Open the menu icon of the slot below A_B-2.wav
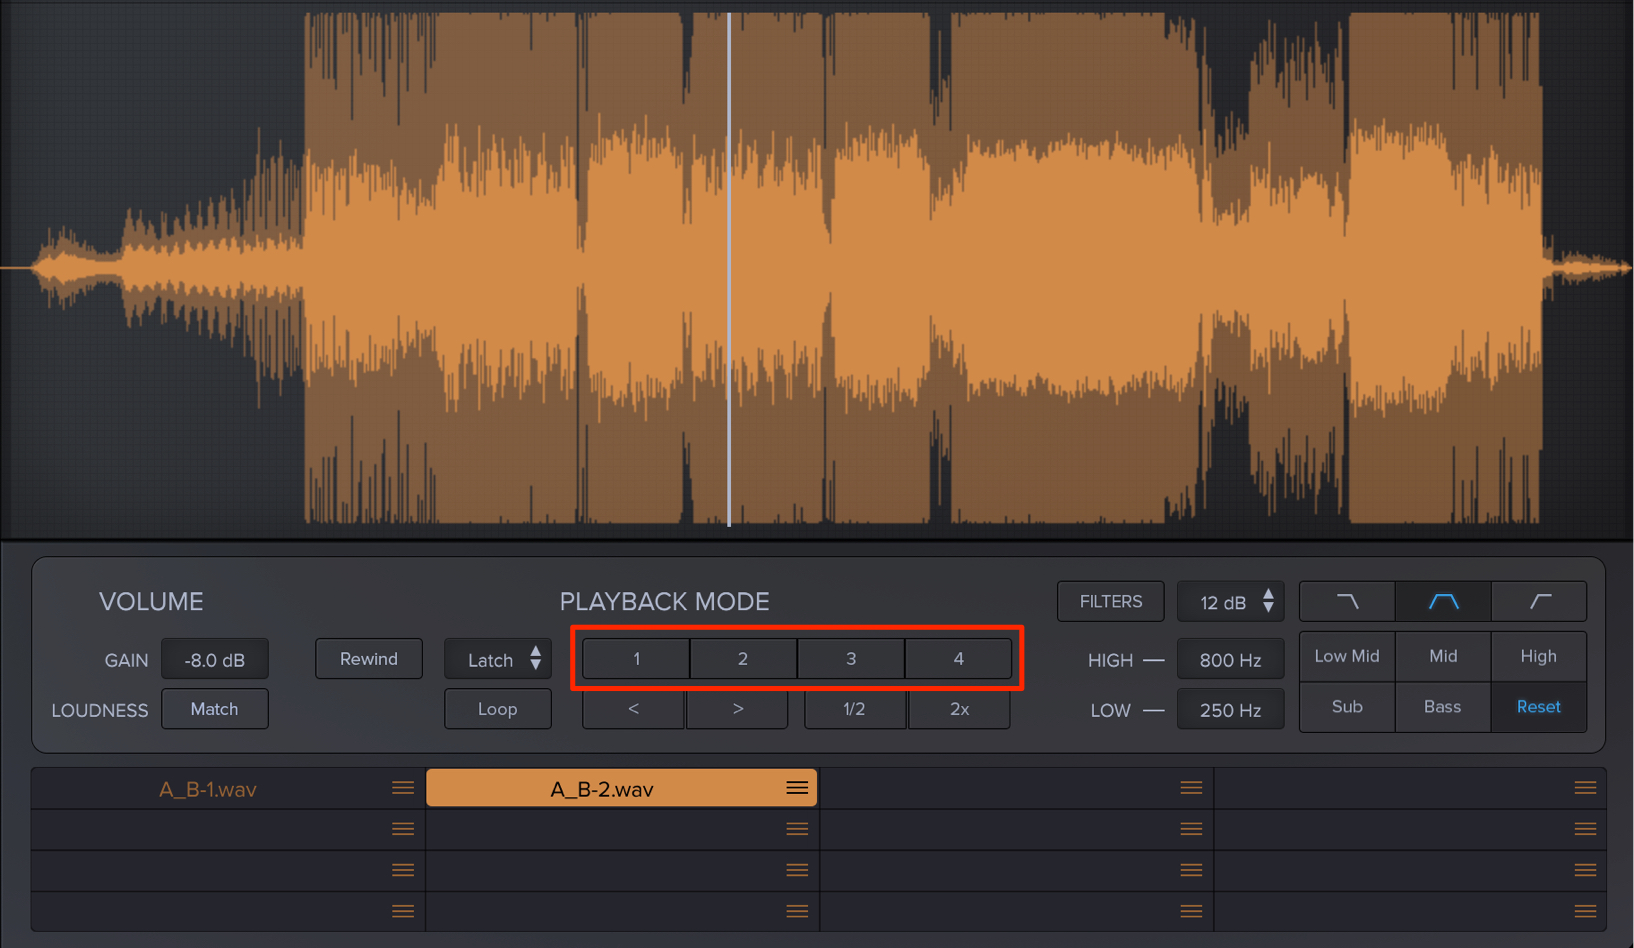This screenshot has width=1634, height=948. 797,829
